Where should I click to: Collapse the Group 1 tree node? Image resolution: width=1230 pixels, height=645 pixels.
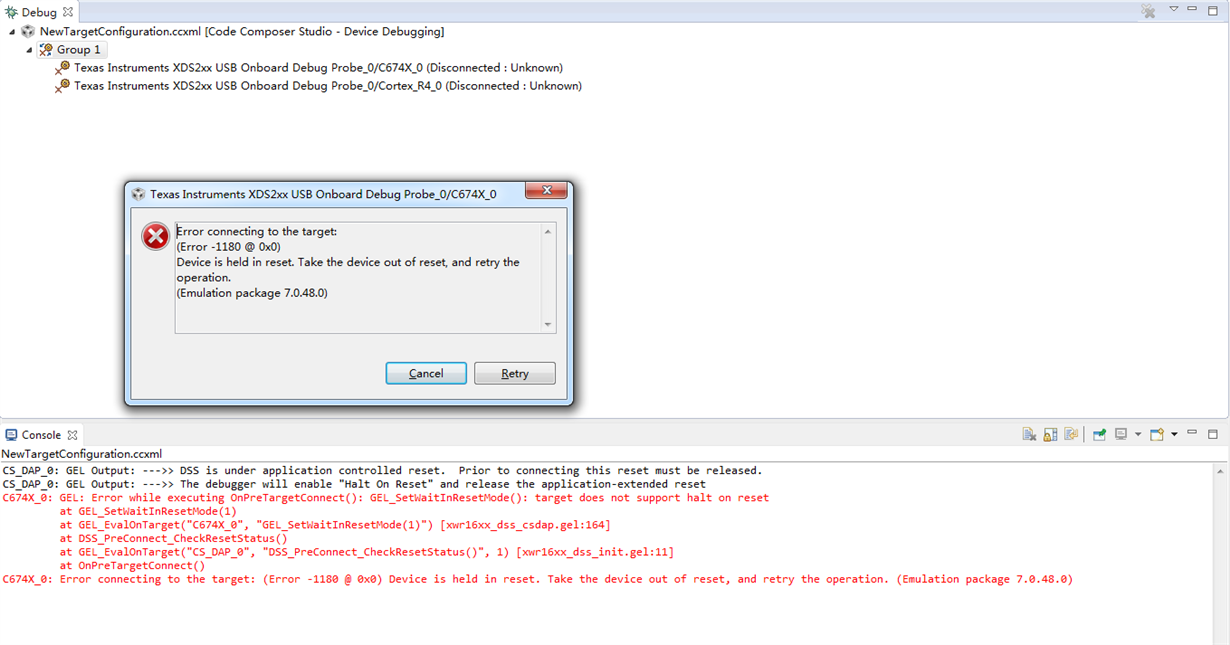pos(30,50)
